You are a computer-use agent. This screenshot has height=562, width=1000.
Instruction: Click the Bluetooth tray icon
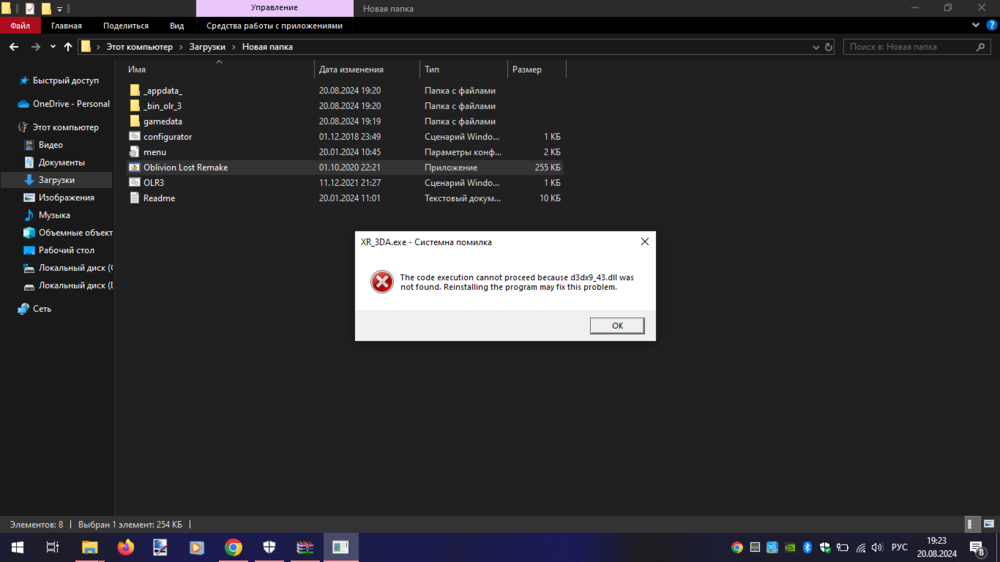[807, 547]
